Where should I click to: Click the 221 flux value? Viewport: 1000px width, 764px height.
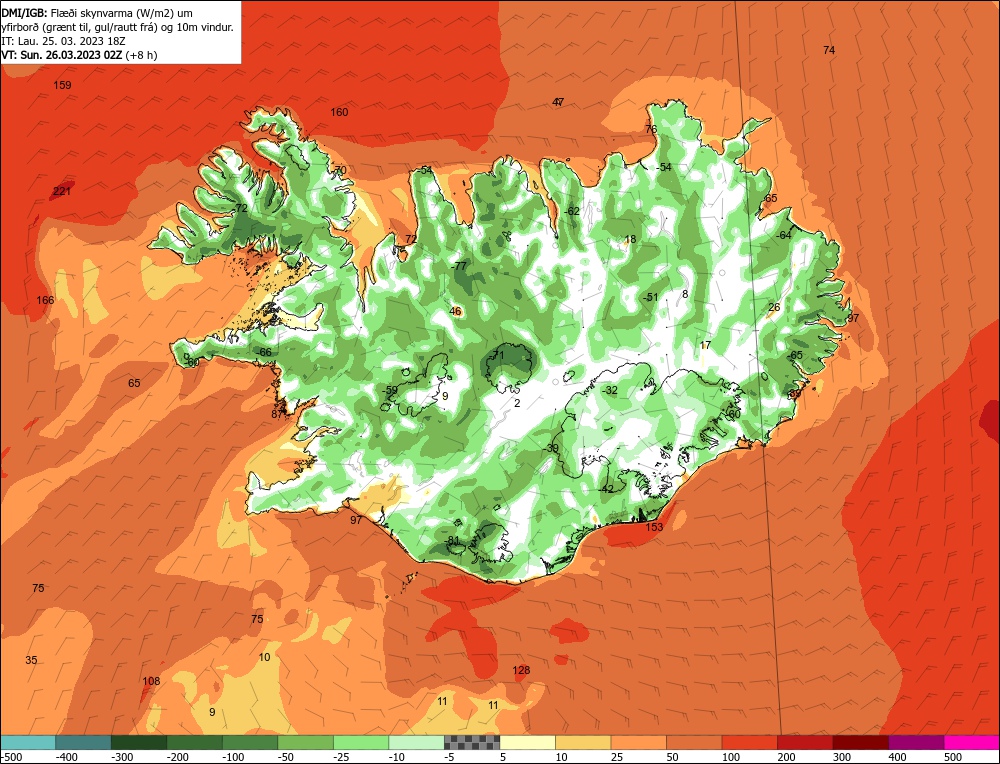point(62,191)
